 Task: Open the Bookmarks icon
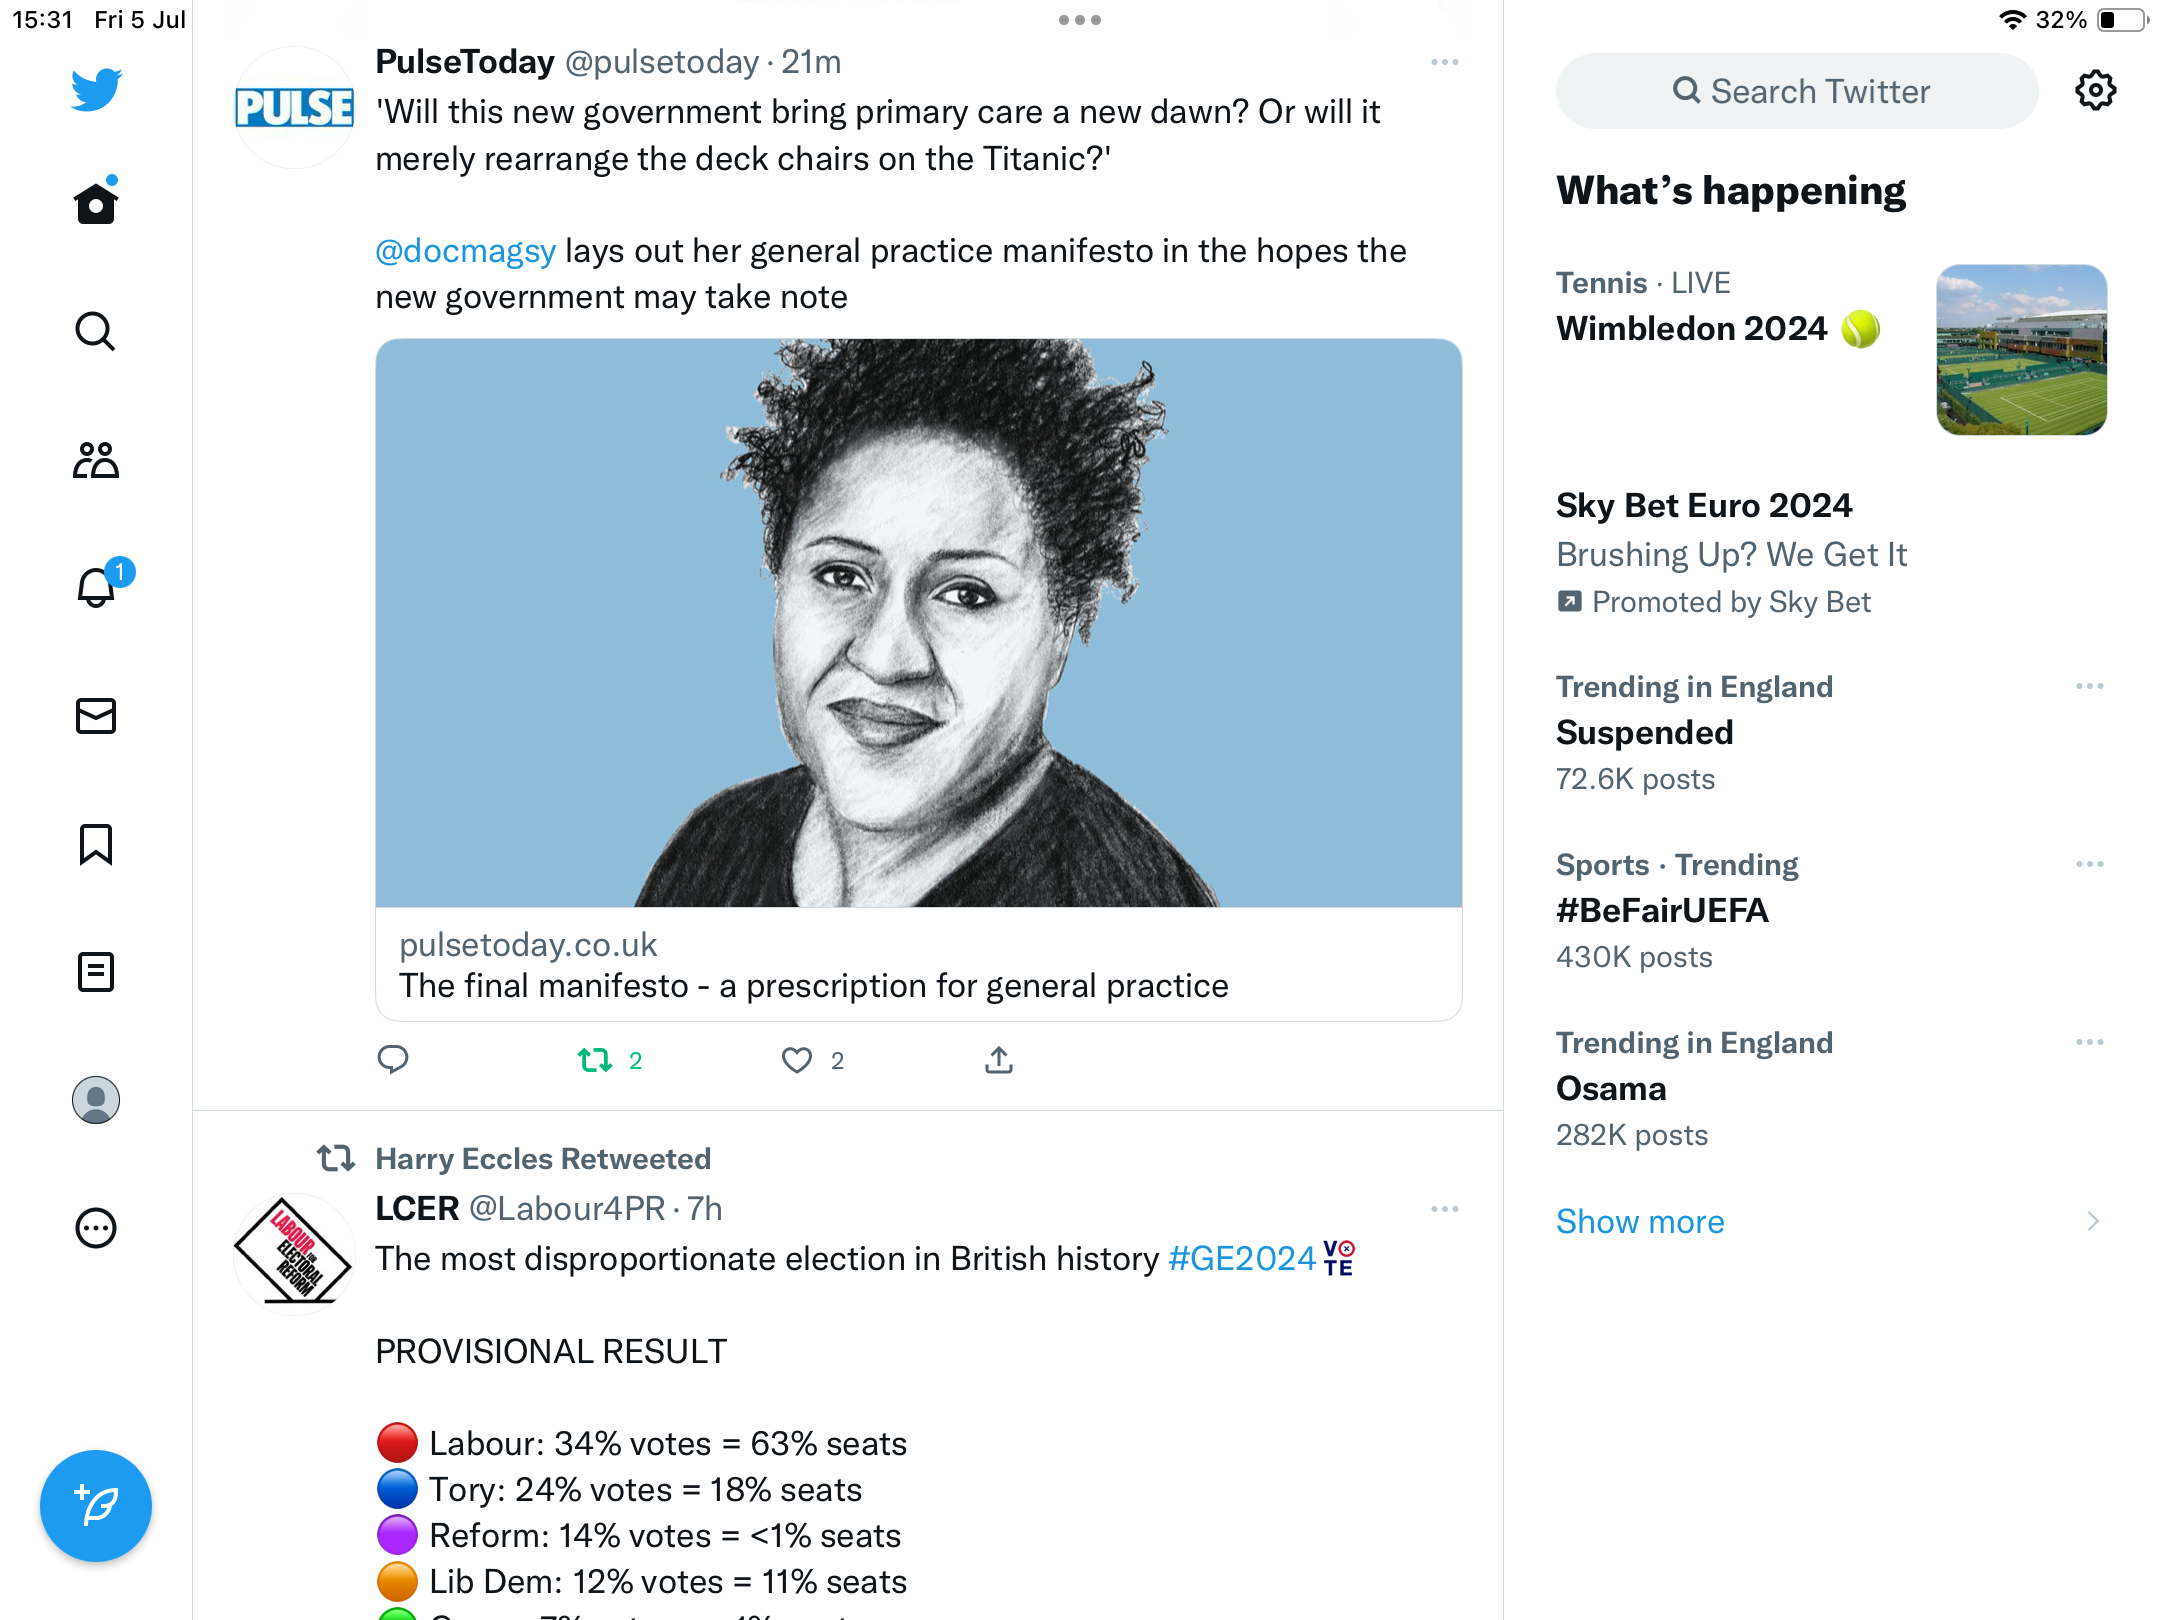coord(96,844)
